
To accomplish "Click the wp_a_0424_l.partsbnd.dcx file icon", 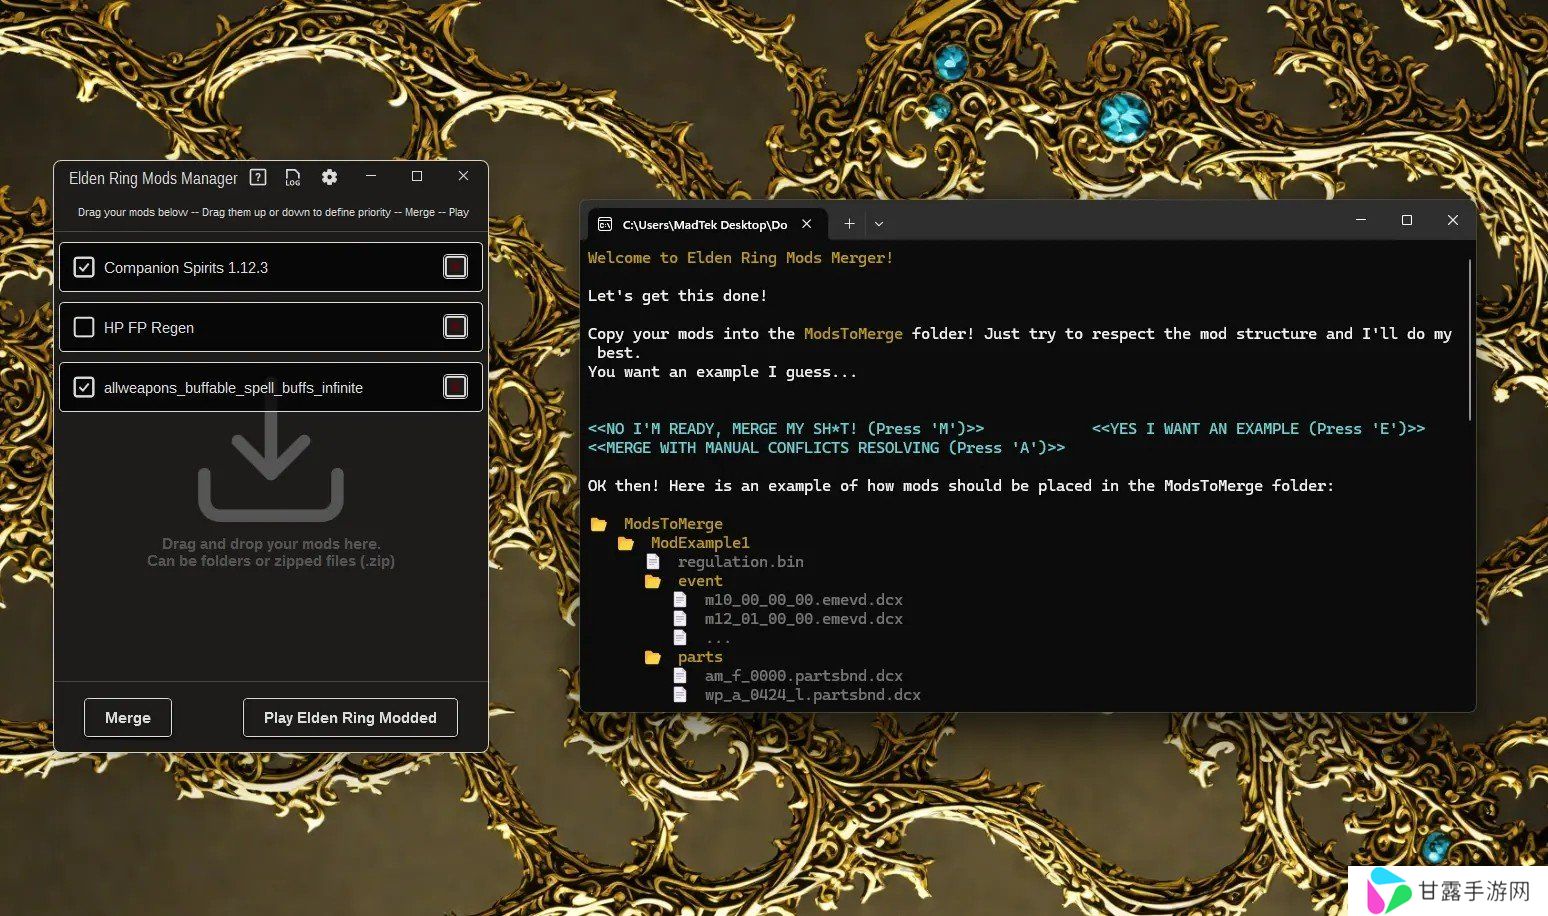I will [x=680, y=695].
